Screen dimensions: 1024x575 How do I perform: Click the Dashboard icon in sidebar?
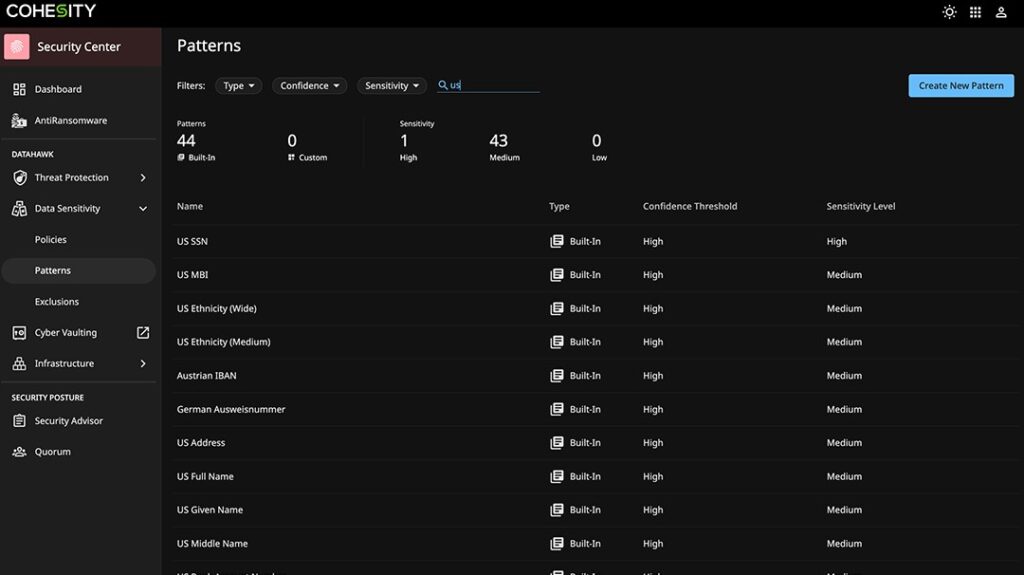point(19,89)
